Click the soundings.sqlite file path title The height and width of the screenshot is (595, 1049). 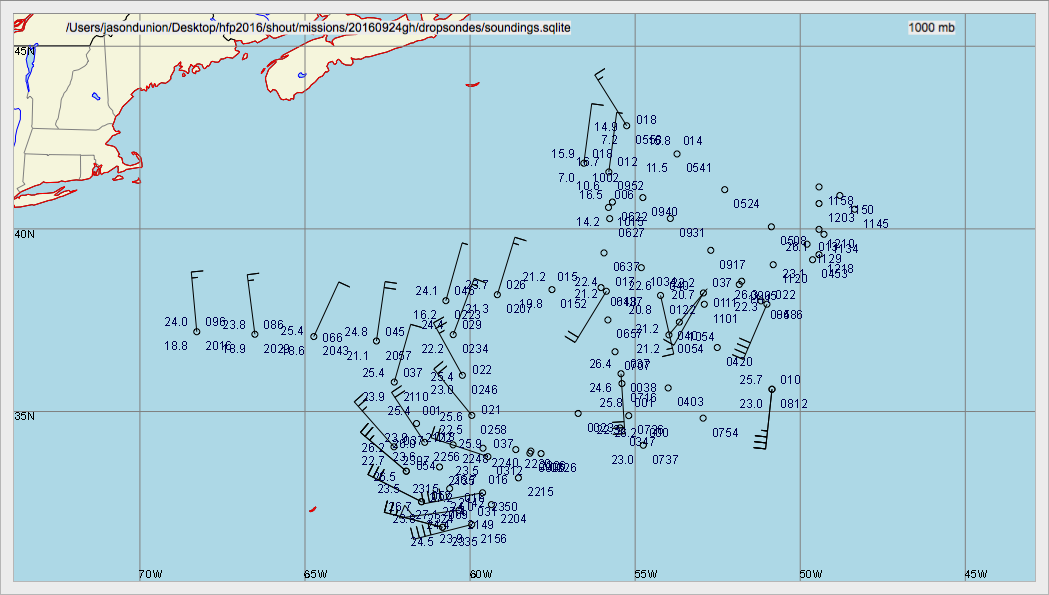[x=318, y=27]
